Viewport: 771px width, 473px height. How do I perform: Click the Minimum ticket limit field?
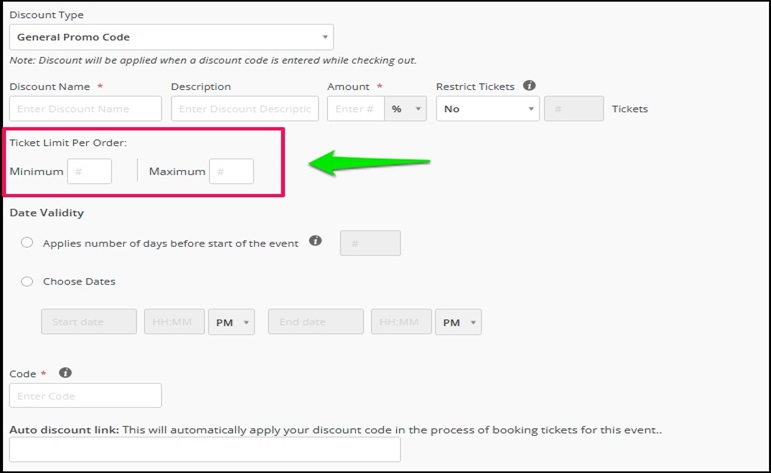point(89,171)
